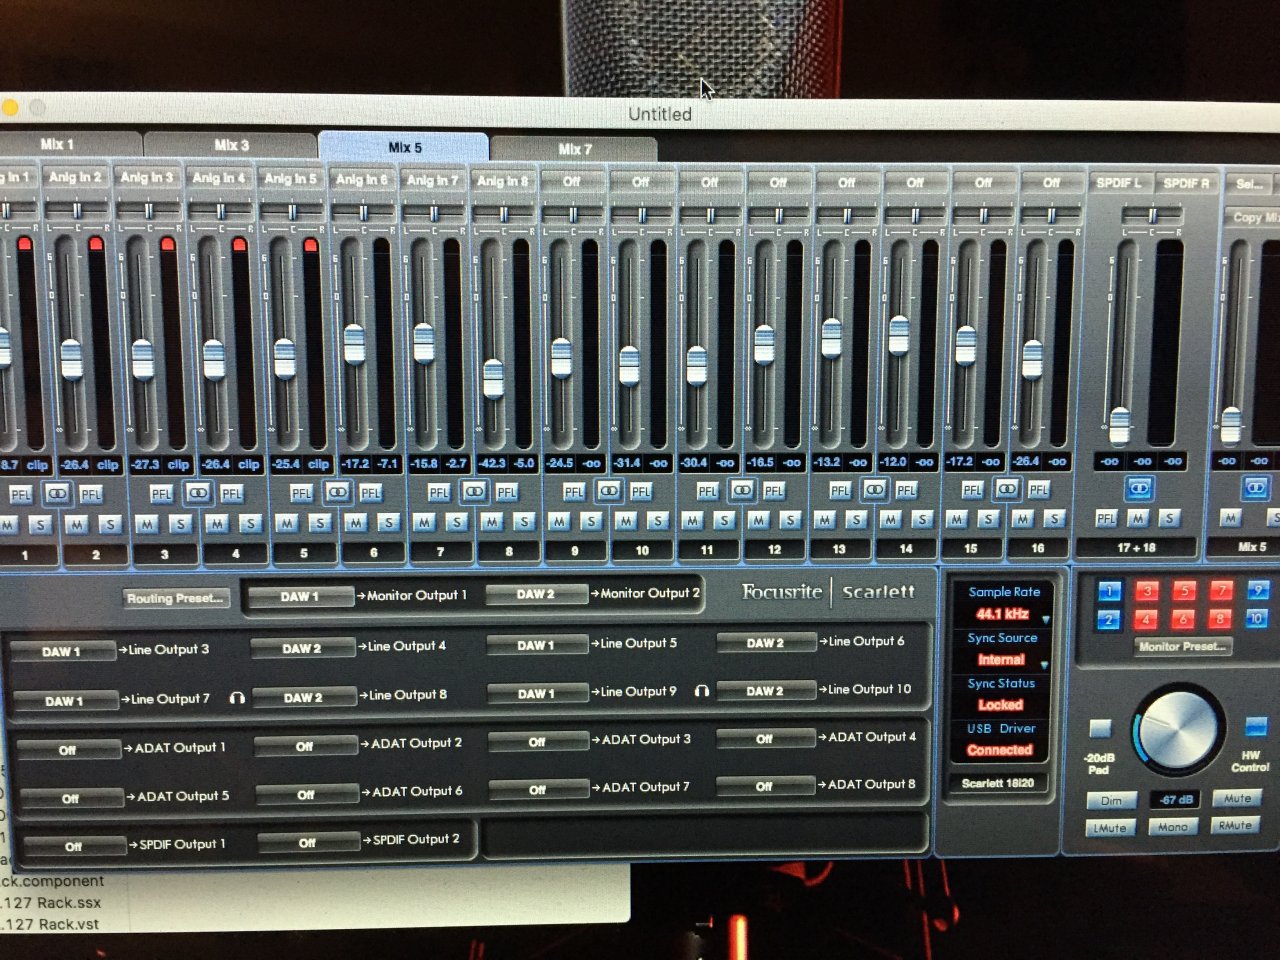Click the pan slider on channel 10

(641, 215)
